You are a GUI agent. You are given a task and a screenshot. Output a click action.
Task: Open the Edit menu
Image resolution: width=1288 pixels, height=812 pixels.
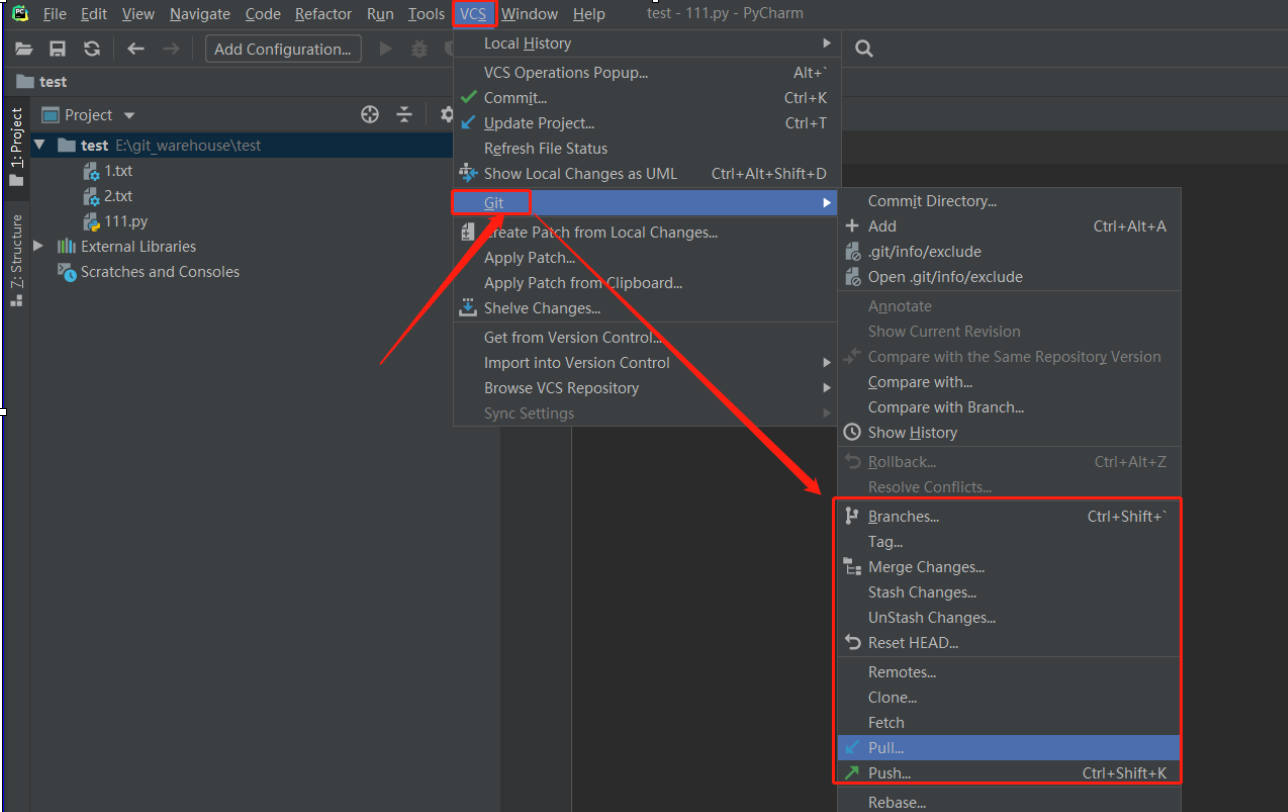(x=94, y=14)
